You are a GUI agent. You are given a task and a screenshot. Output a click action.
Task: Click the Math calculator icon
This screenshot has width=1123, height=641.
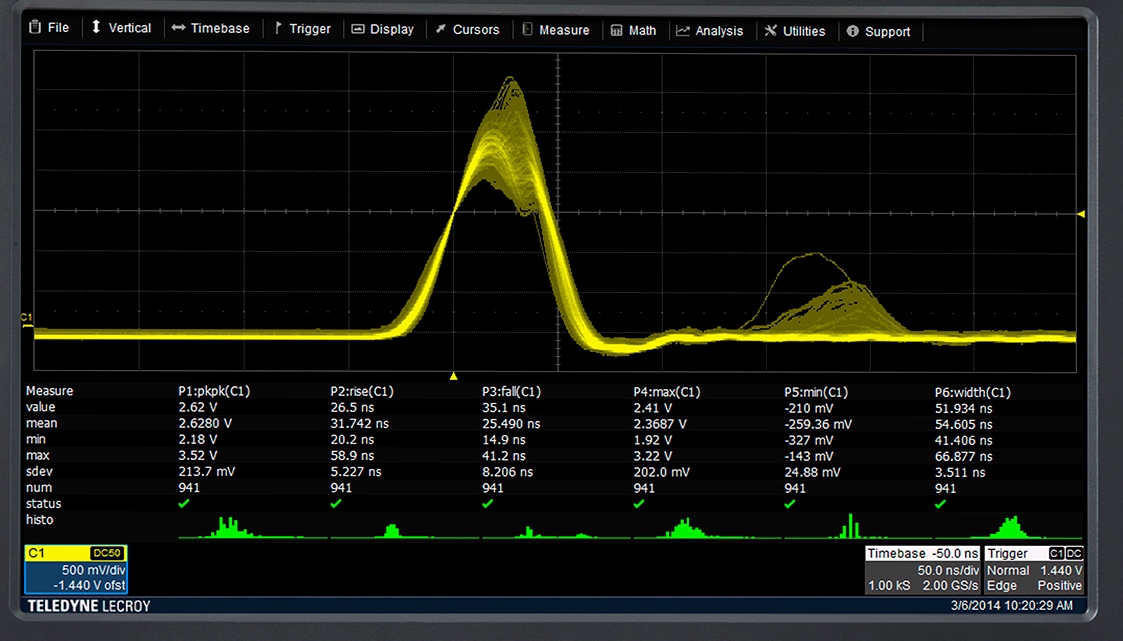(616, 31)
